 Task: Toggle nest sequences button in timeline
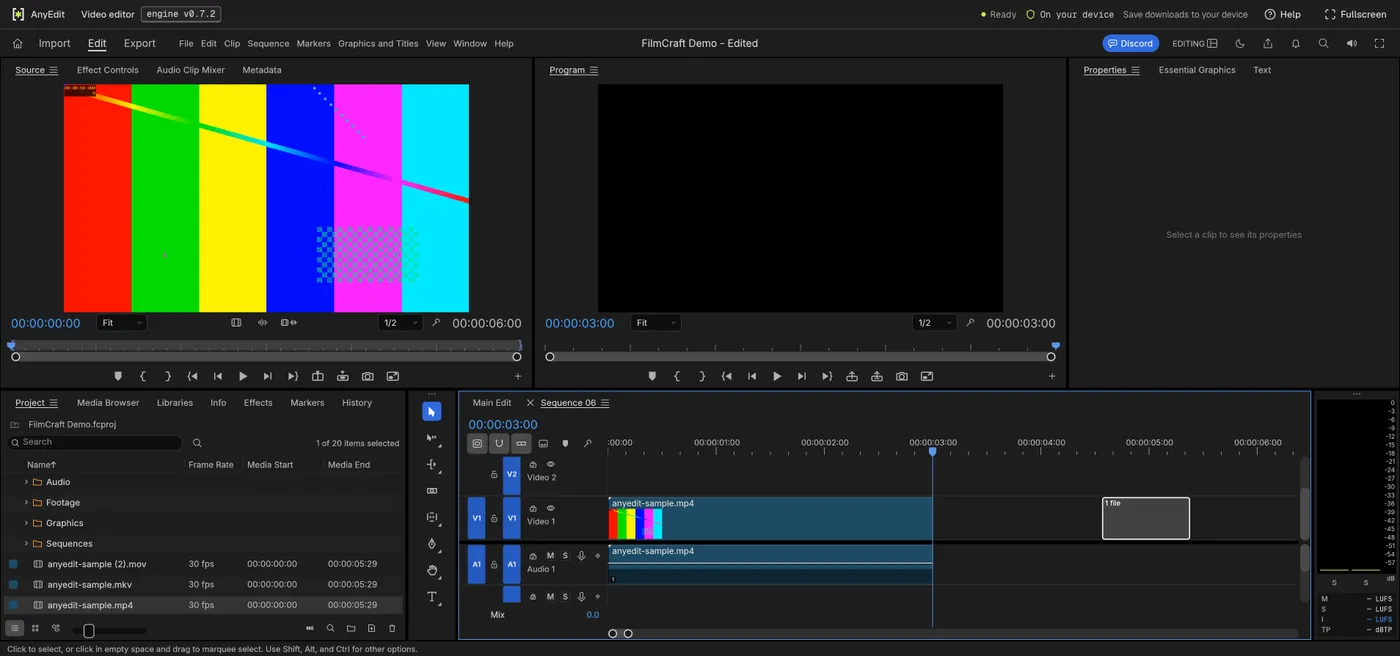pos(477,443)
